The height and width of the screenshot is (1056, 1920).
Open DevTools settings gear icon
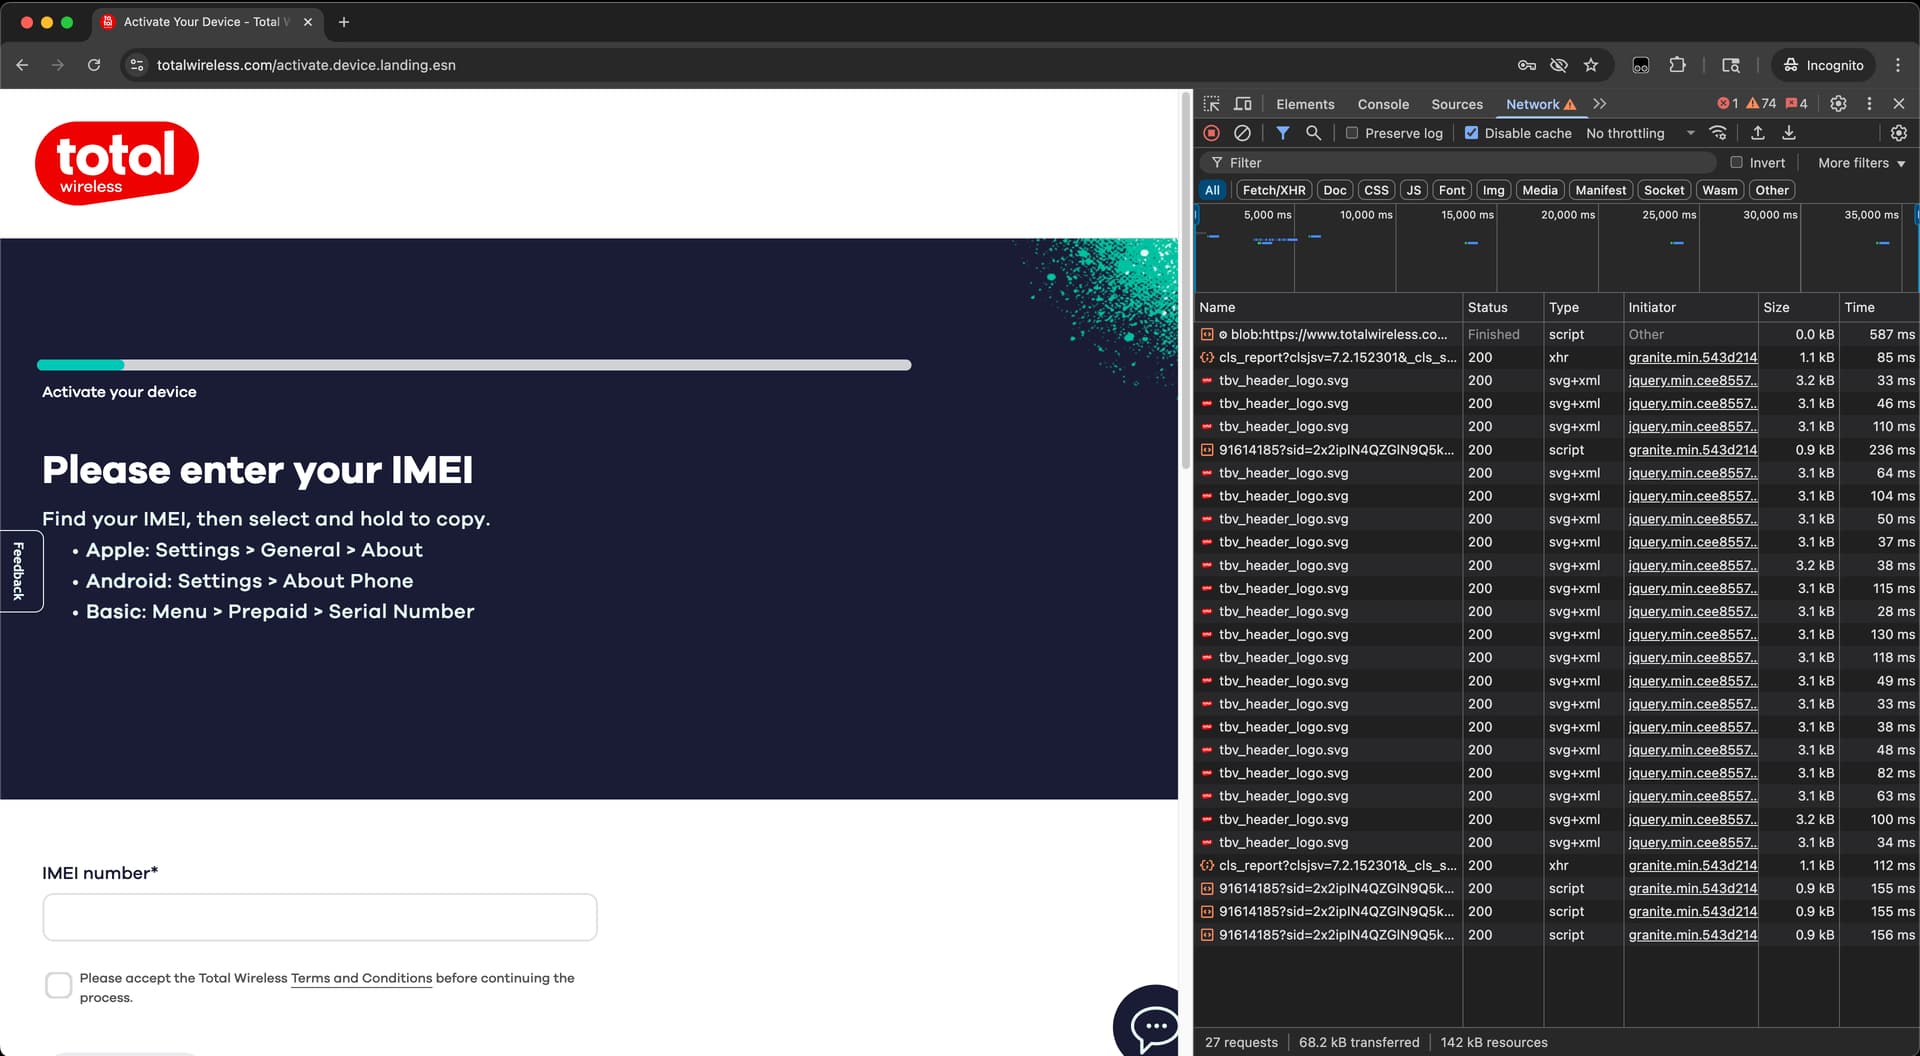[x=1837, y=104]
